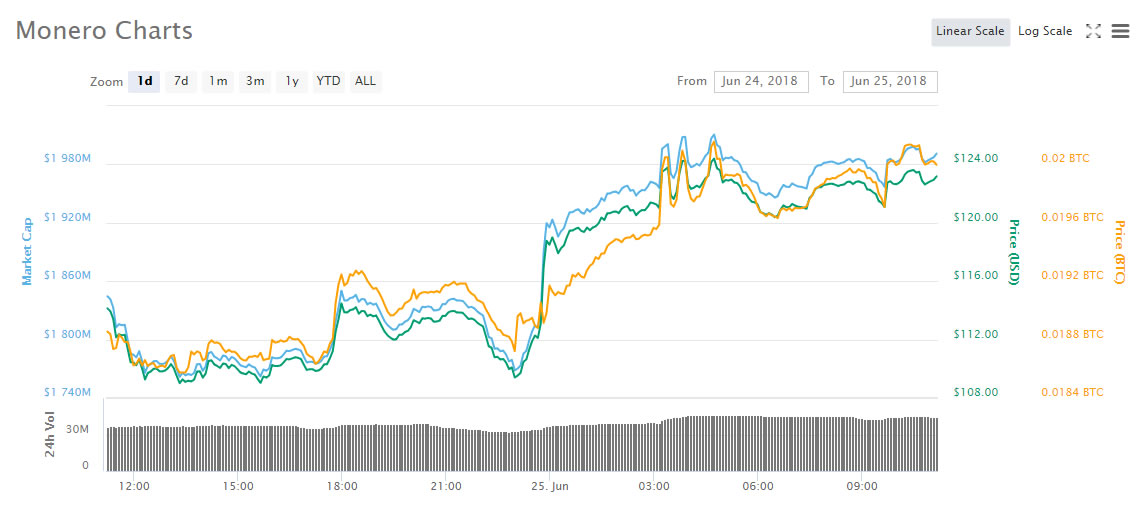1143x505 pixels.
Task: Click the $112.00 price label
Action: pos(976,334)
